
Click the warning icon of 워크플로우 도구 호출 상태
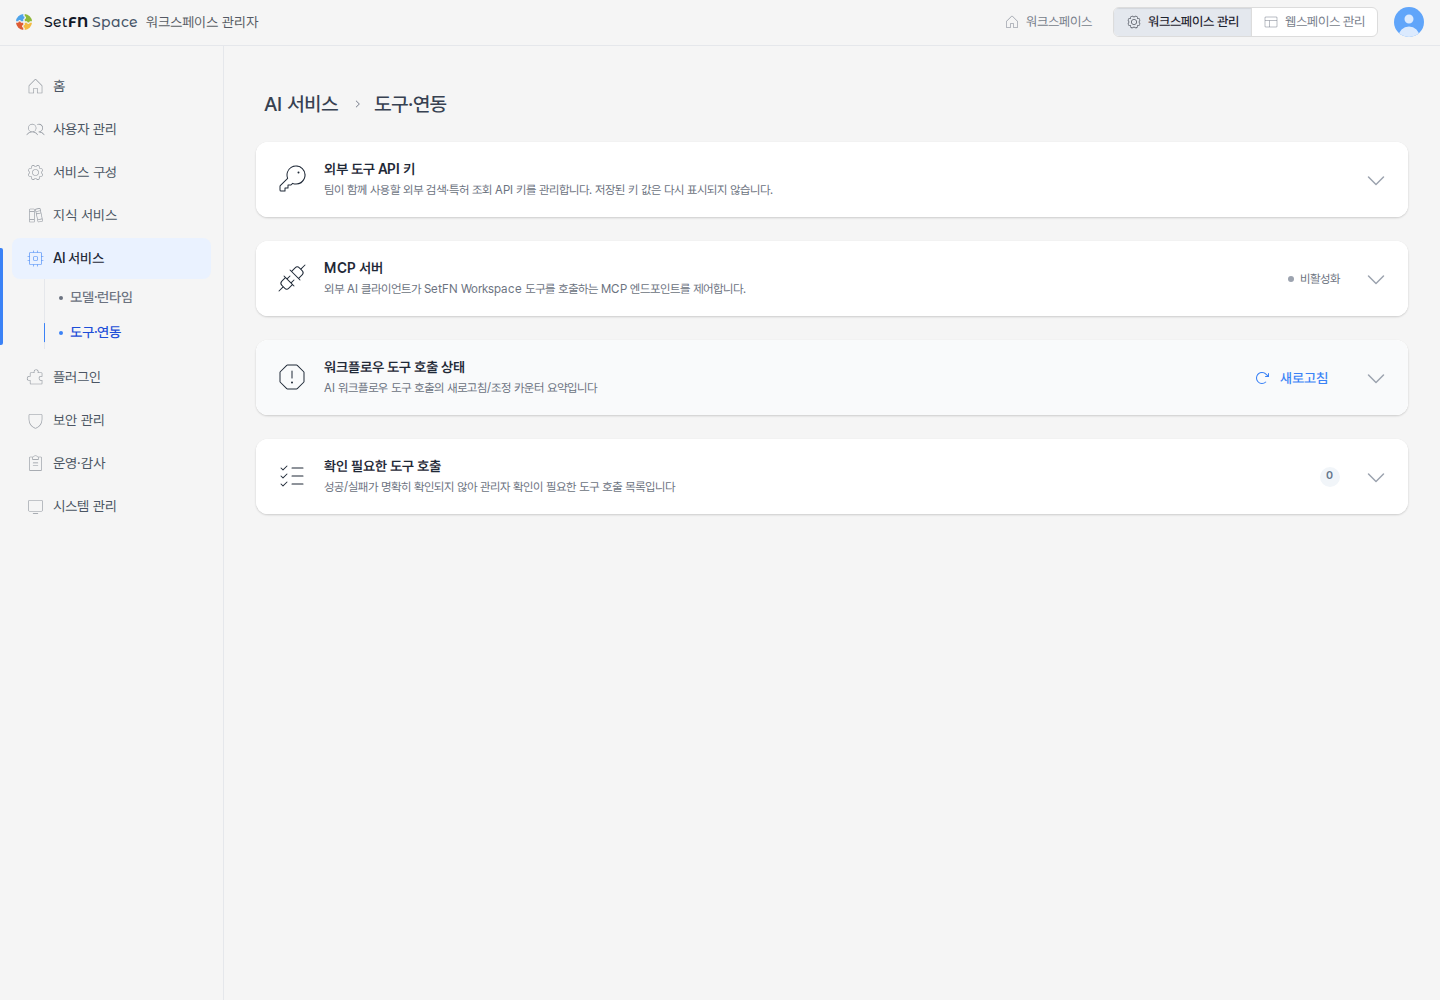pos(292,377)
